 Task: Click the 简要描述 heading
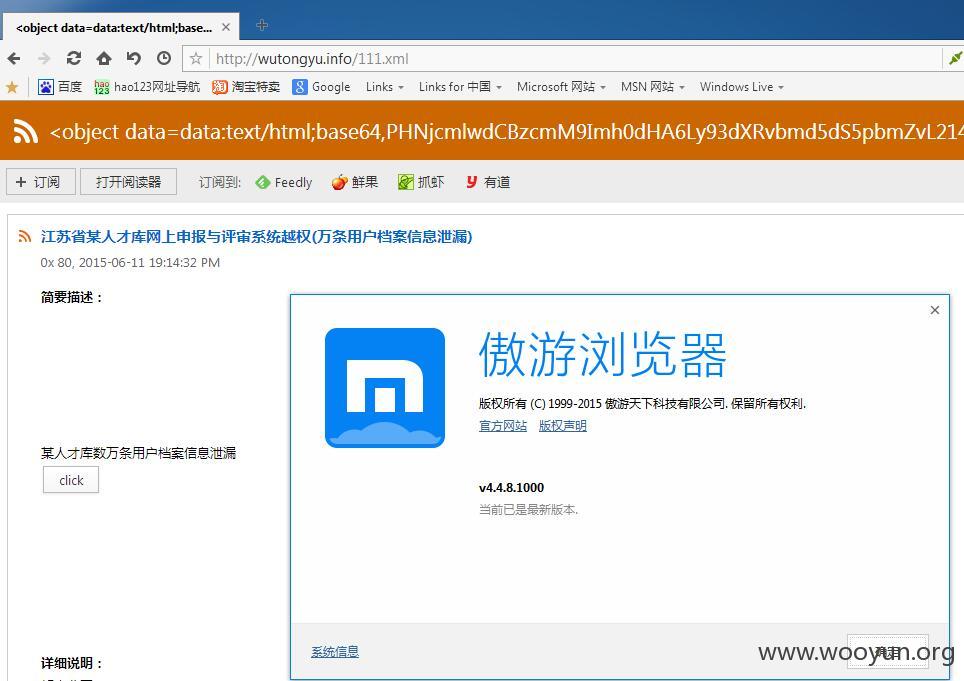click(x=71, y=297)
